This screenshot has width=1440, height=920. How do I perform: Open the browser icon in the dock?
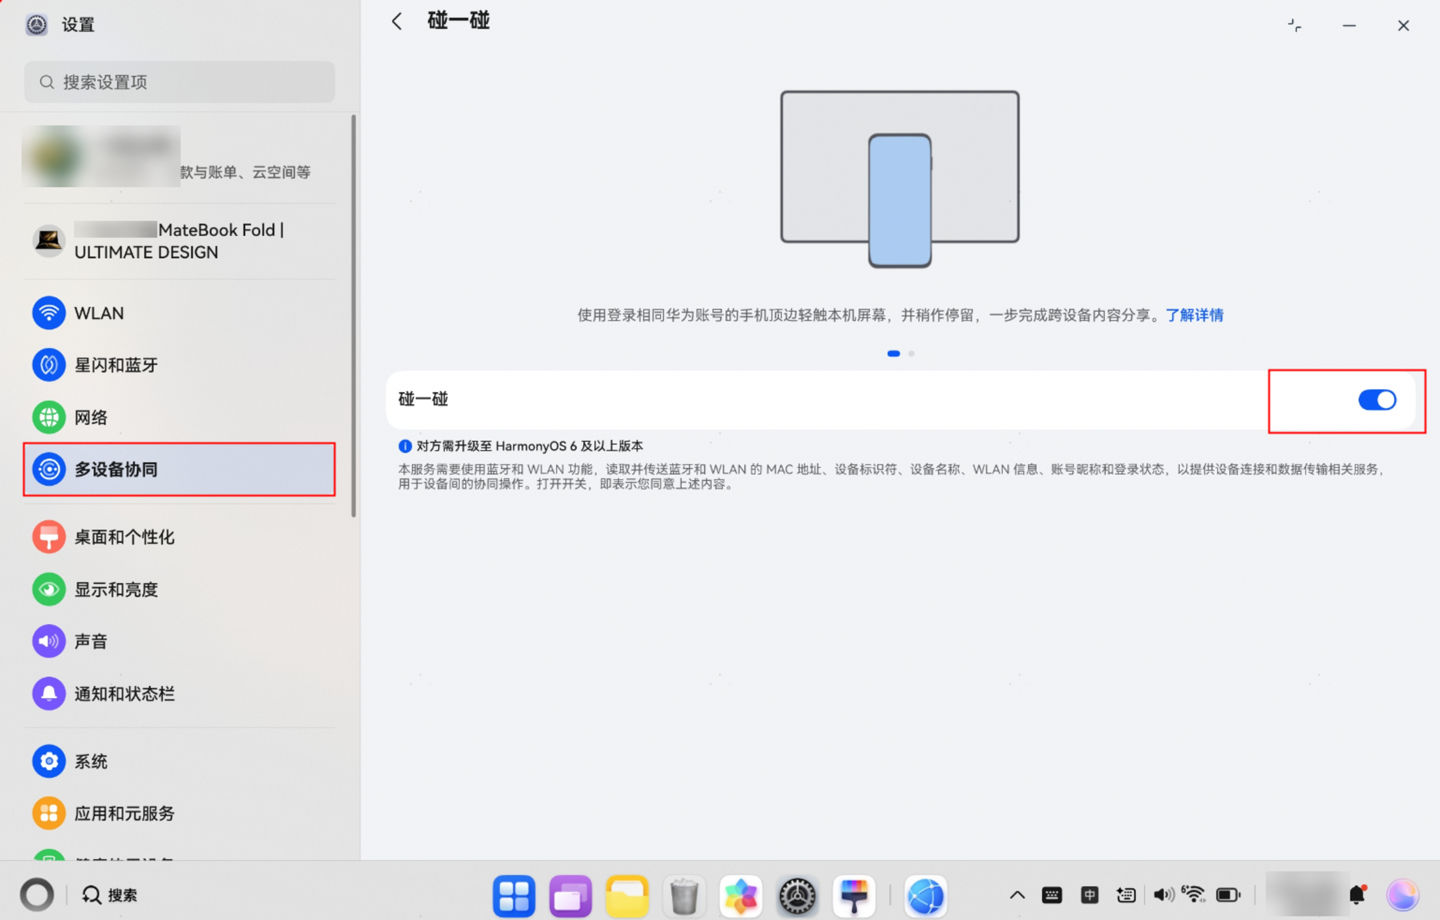pos(925,895)
